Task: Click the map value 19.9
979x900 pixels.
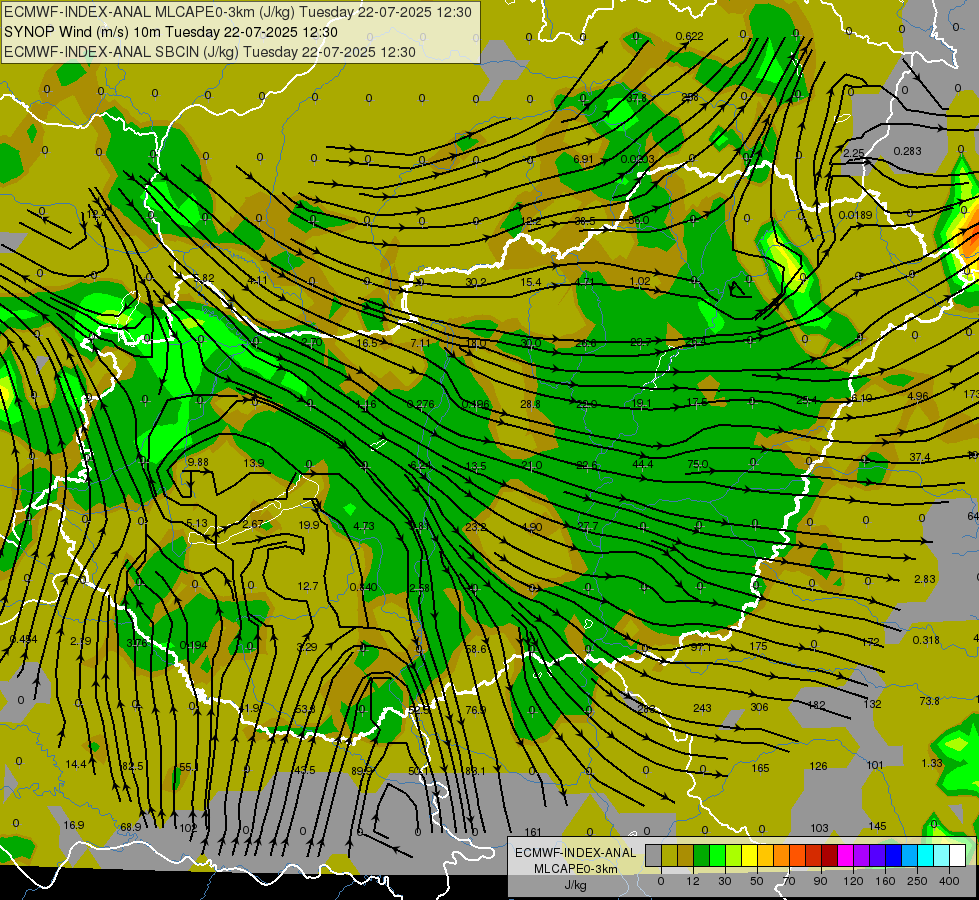Action: coord(309,525)
